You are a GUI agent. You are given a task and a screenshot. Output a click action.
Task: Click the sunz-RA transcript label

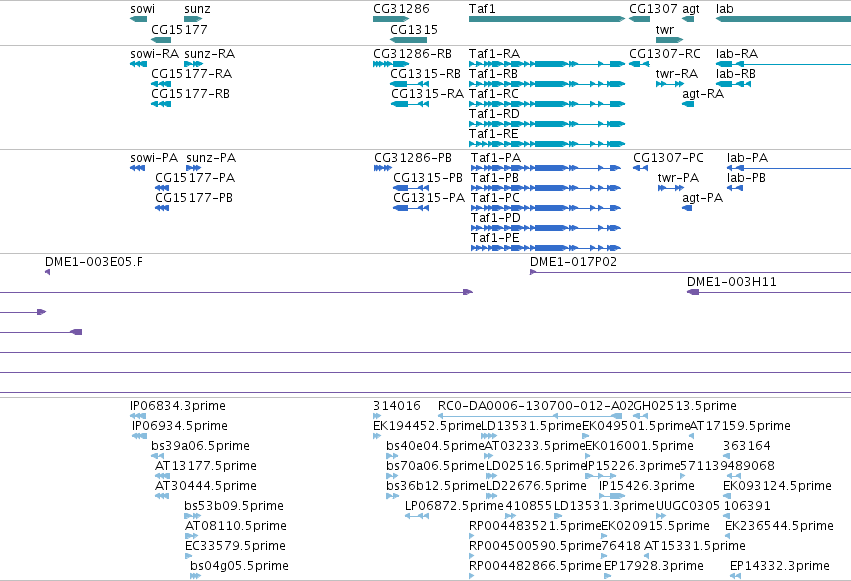(209, 54)
